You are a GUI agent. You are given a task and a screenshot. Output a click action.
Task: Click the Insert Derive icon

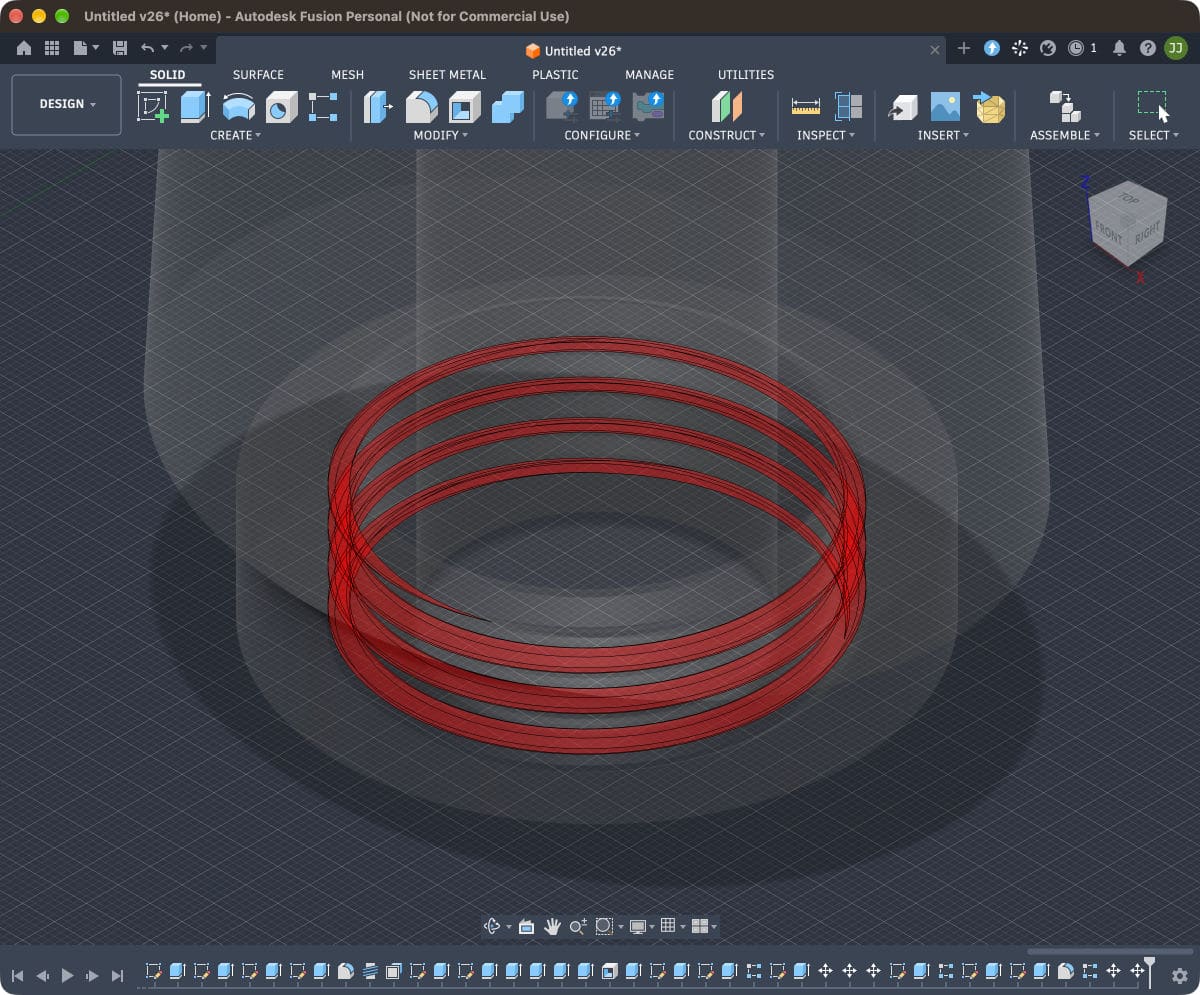click(x=902, y=106)
